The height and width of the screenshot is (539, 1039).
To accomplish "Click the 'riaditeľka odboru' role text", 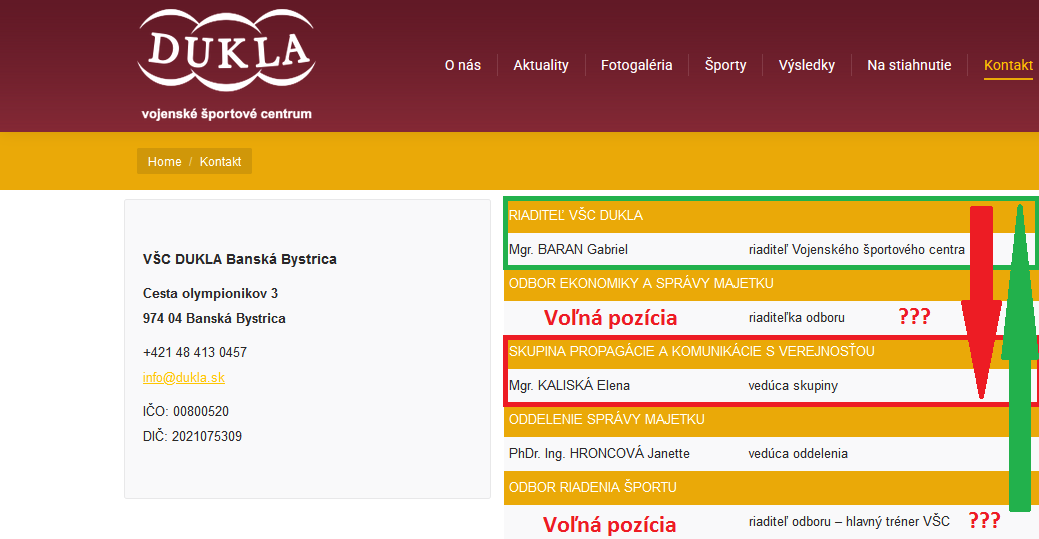I will pos(796,318).
